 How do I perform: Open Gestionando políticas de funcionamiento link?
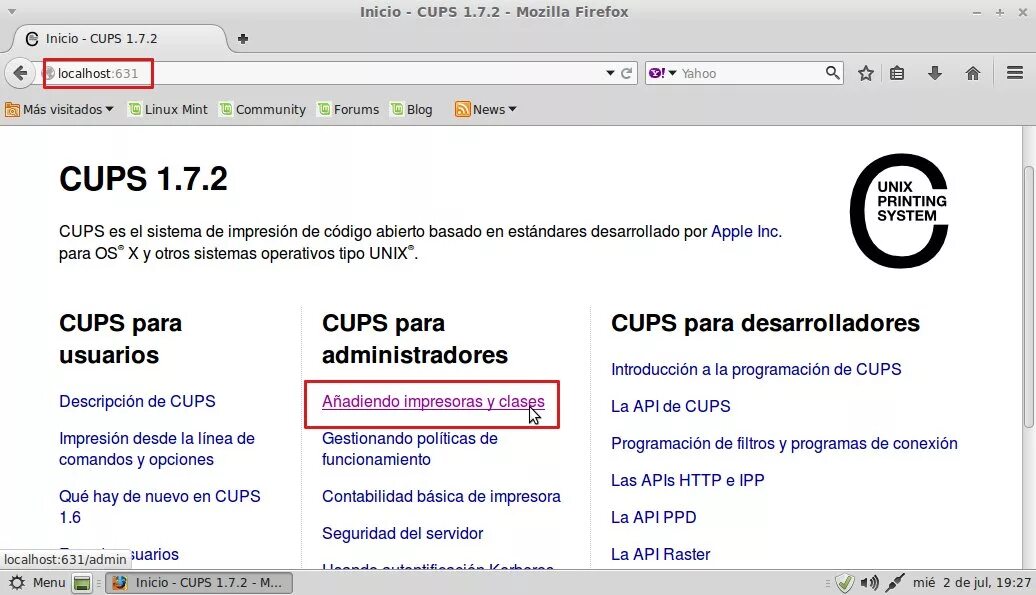(x=410, y=449)
